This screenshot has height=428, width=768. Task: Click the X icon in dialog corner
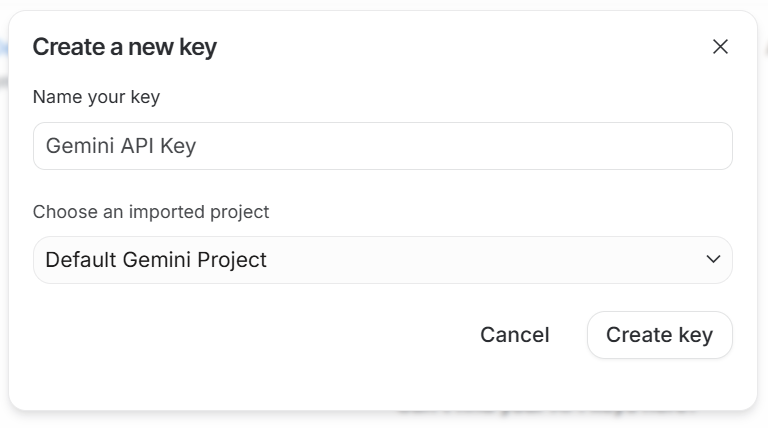(720, 47)
